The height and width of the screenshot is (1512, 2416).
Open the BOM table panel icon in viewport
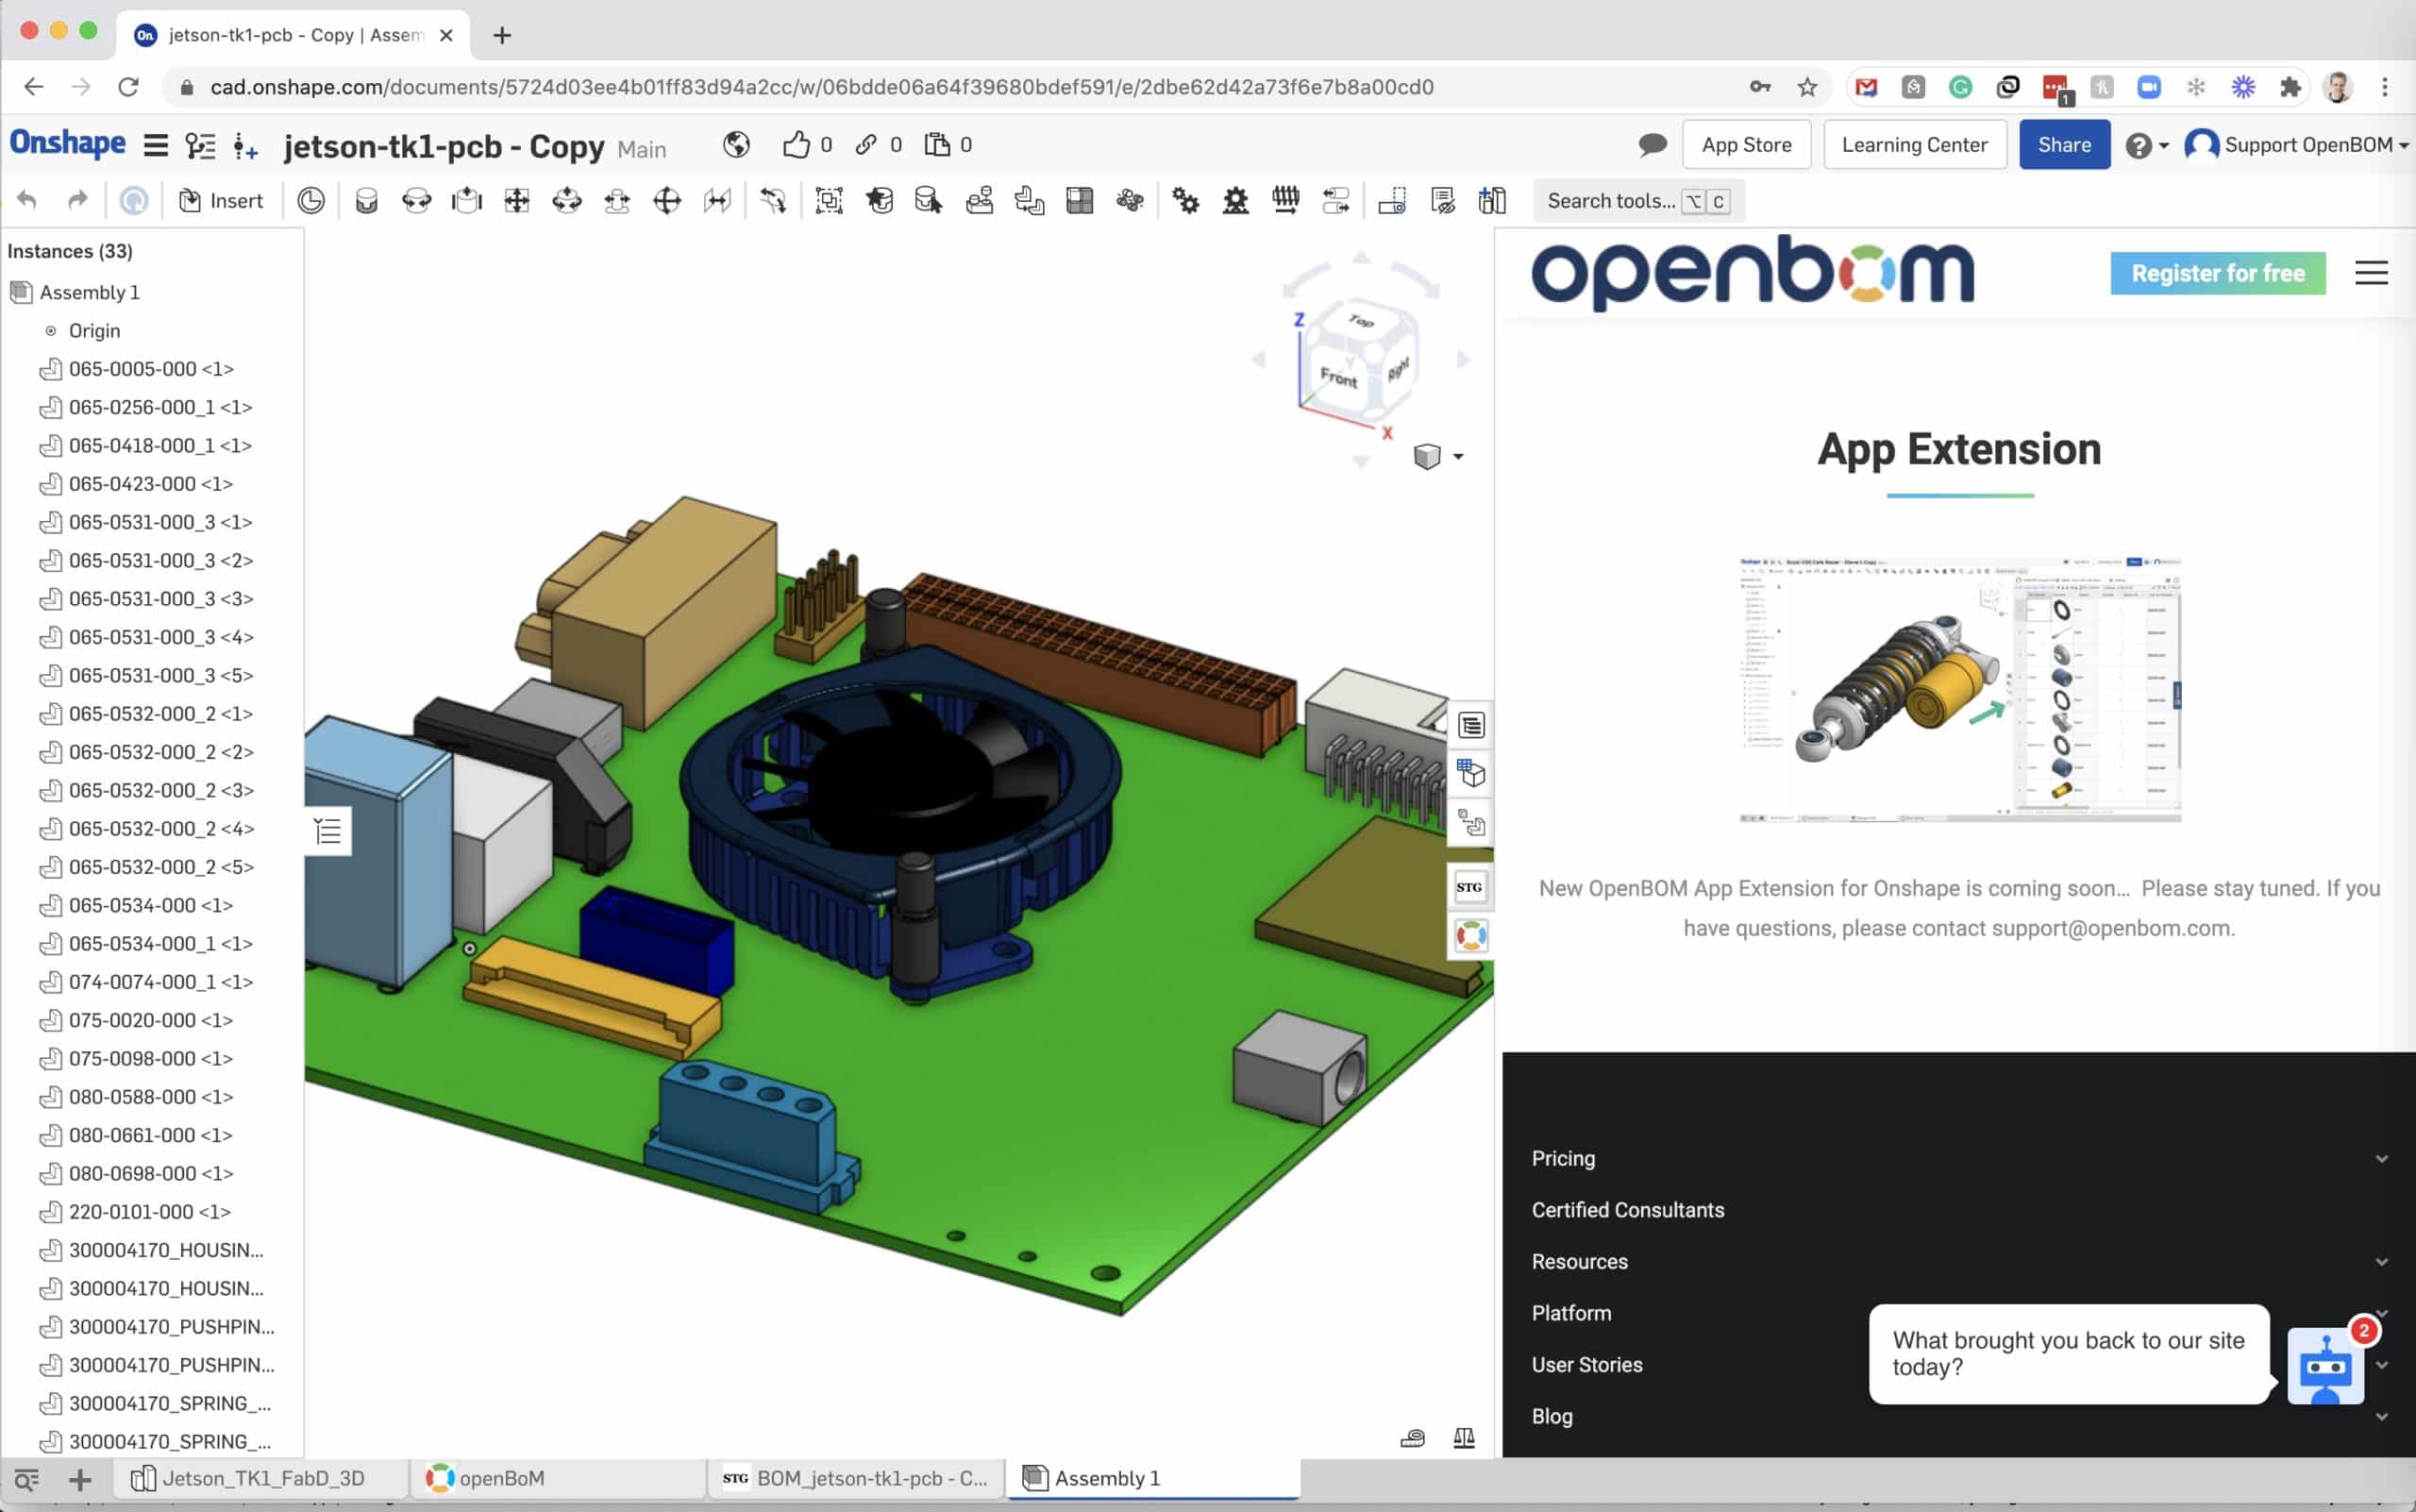(1471, 725)
